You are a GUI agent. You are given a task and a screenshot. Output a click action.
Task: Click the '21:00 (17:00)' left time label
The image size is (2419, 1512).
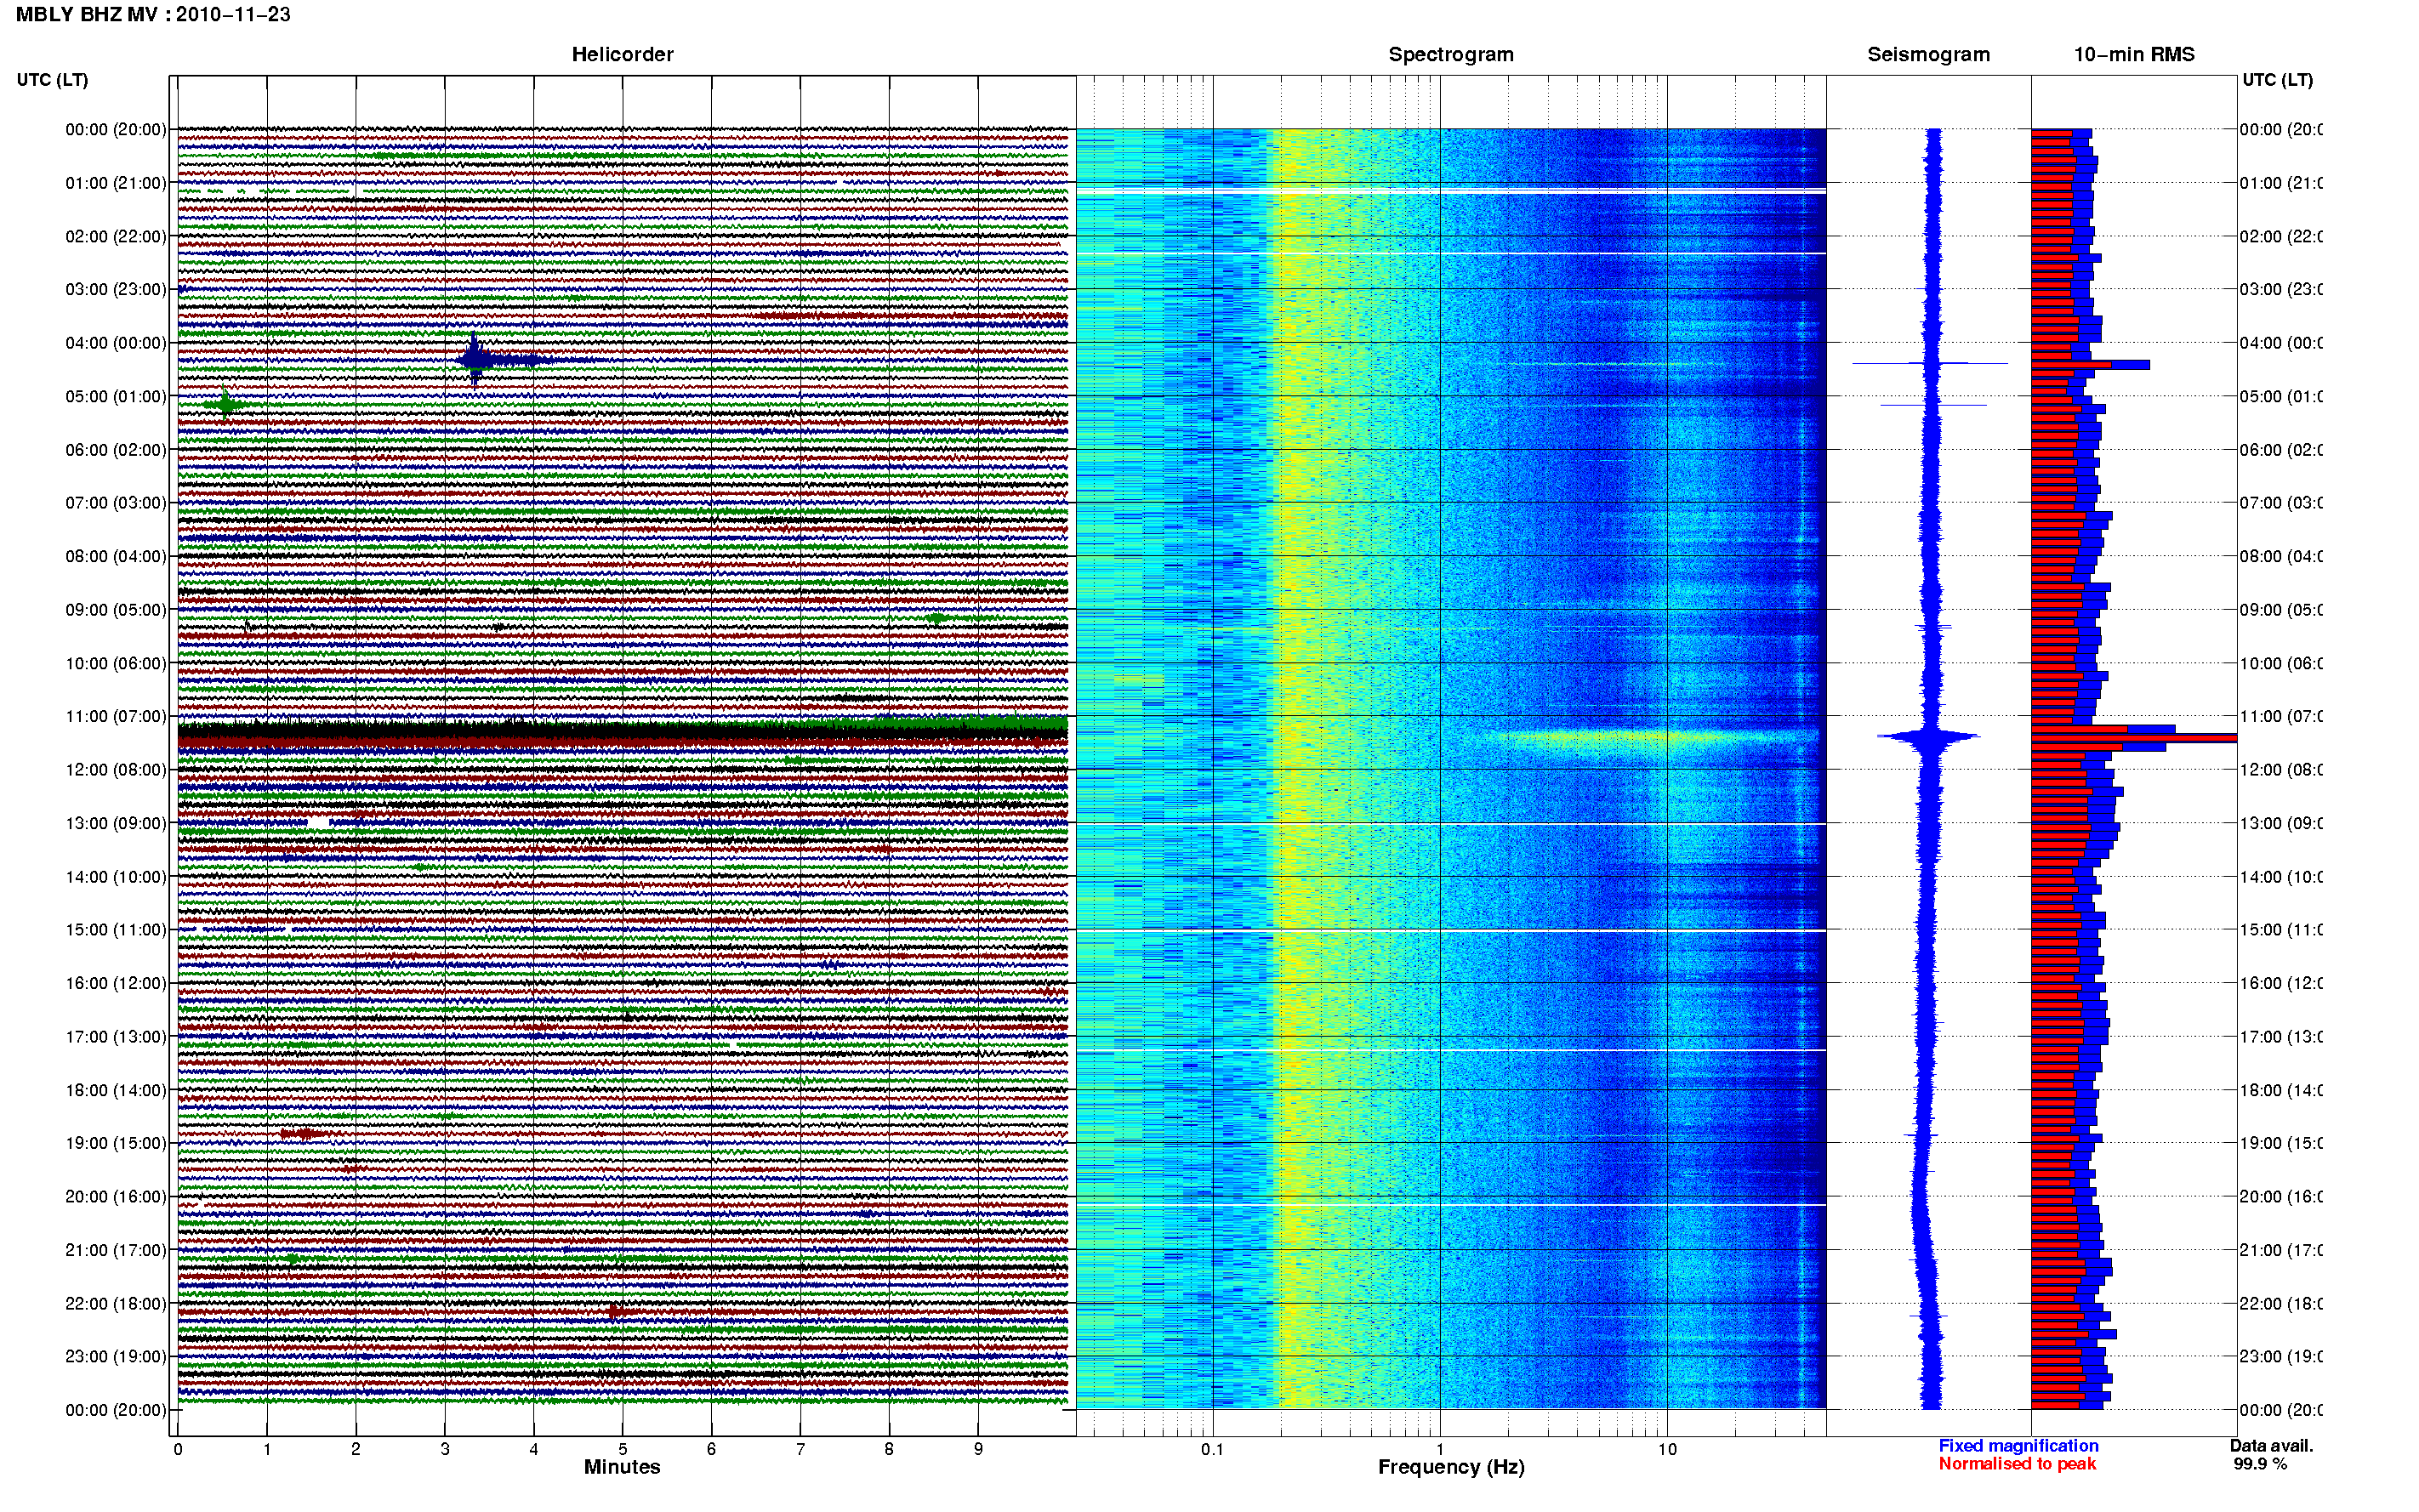[x=116, y=1250]
